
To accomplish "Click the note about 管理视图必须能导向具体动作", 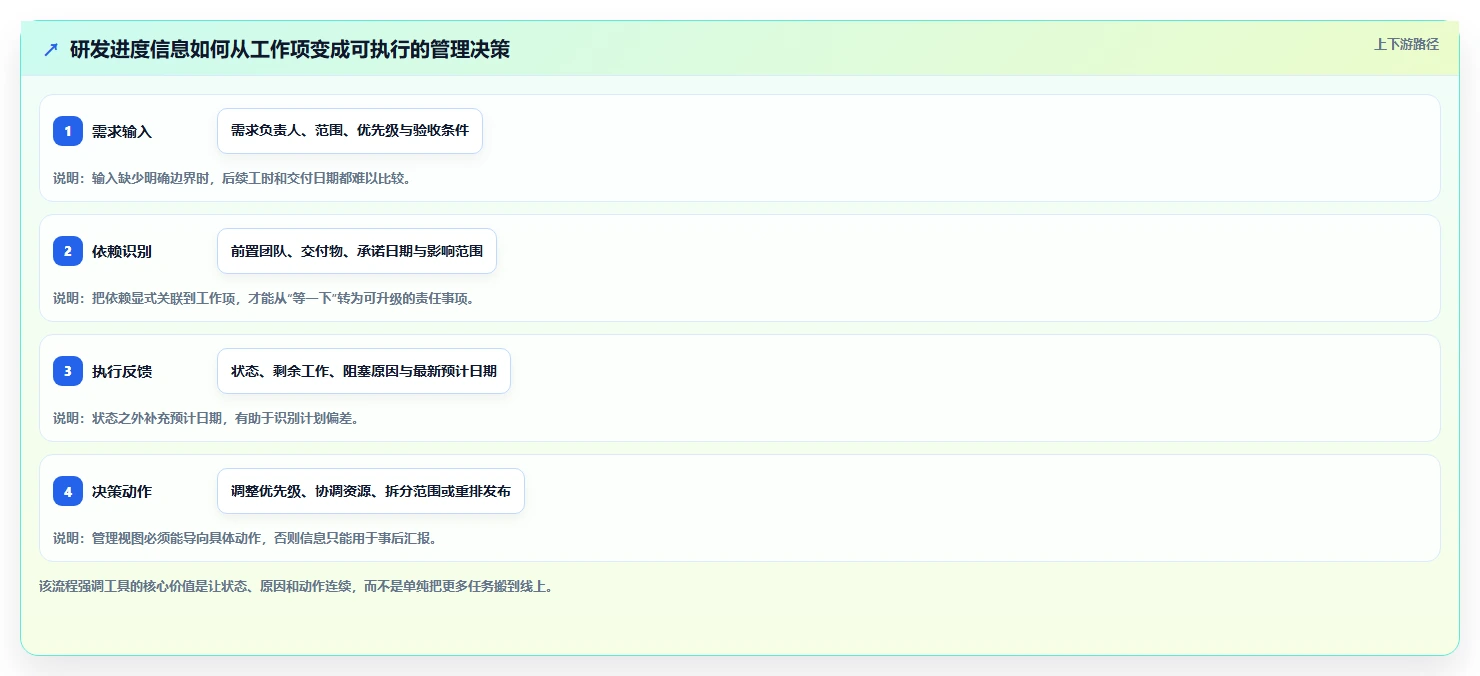I will [245, 538].
